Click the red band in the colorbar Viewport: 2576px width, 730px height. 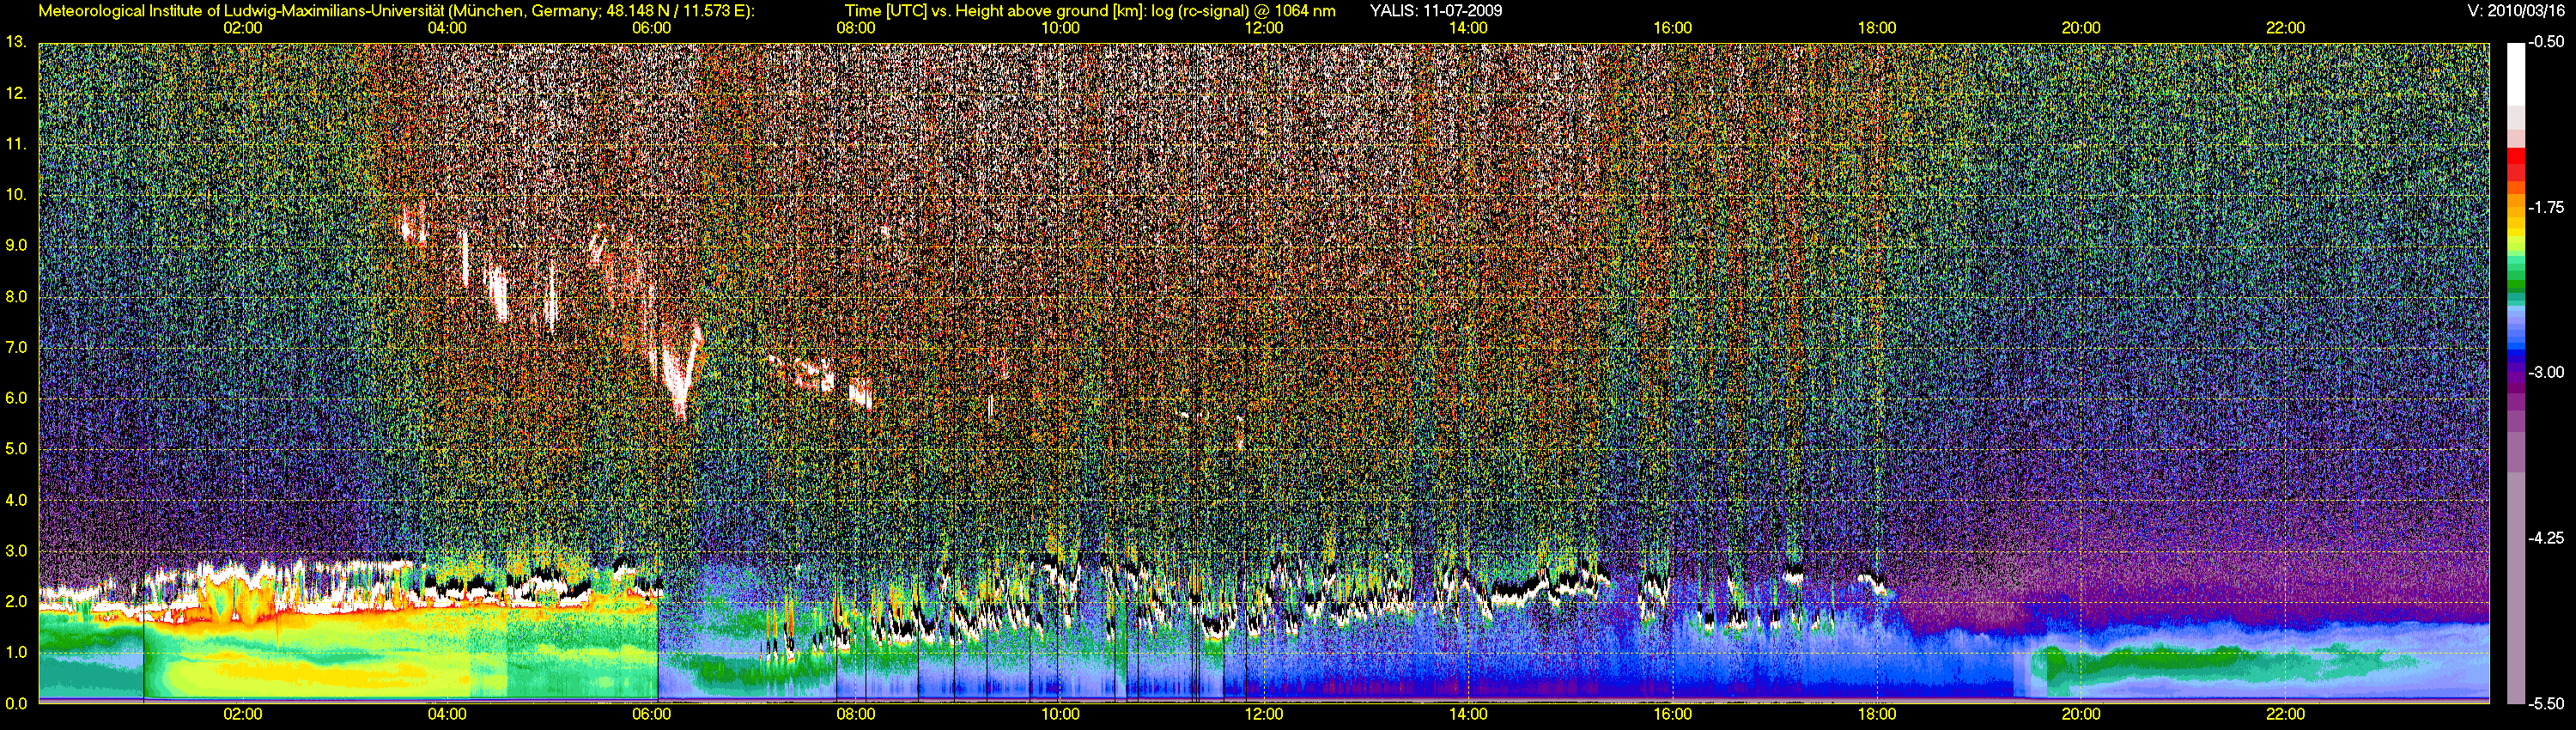click(2516, 158)
